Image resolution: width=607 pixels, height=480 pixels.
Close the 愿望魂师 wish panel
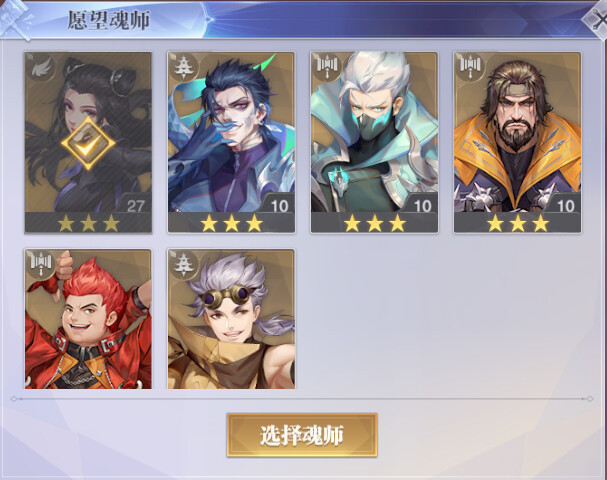(x=597, y=20)
